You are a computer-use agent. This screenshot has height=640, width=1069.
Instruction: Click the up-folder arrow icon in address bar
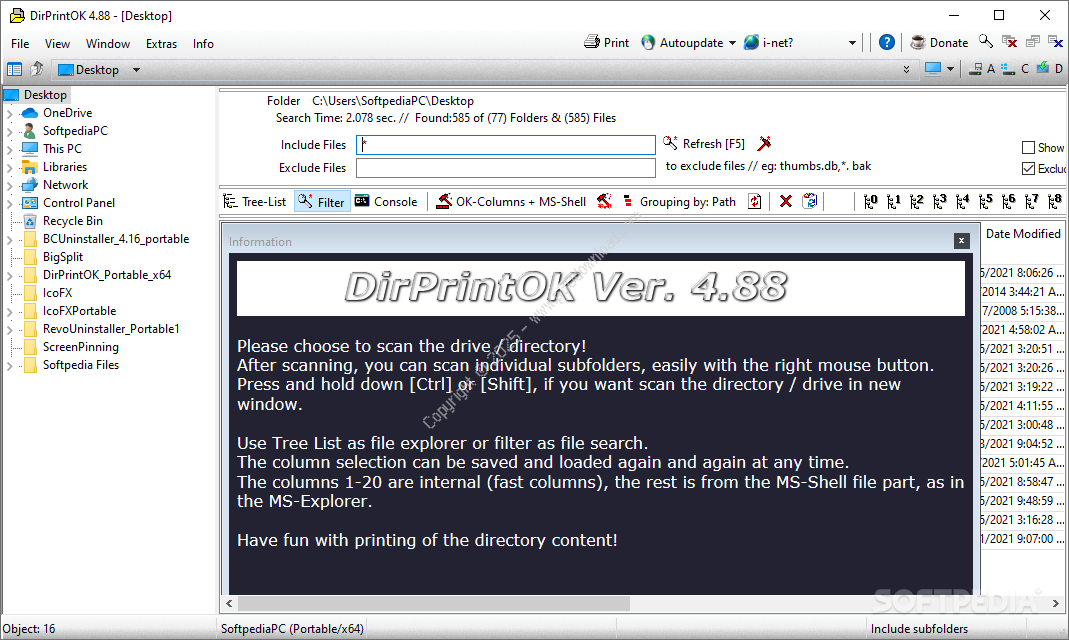(x=37, y=70)
